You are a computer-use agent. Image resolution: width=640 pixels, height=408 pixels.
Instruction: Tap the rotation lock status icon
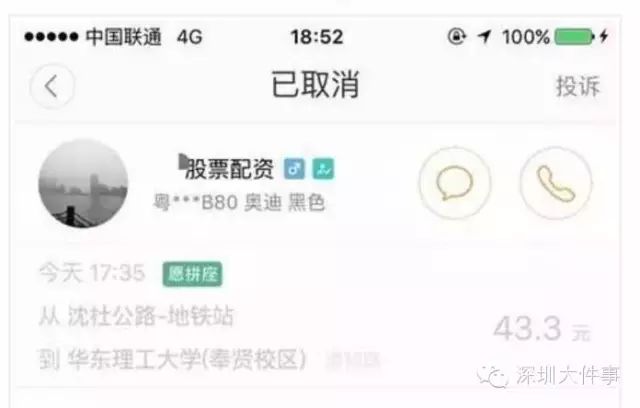[x=457, y=36]
